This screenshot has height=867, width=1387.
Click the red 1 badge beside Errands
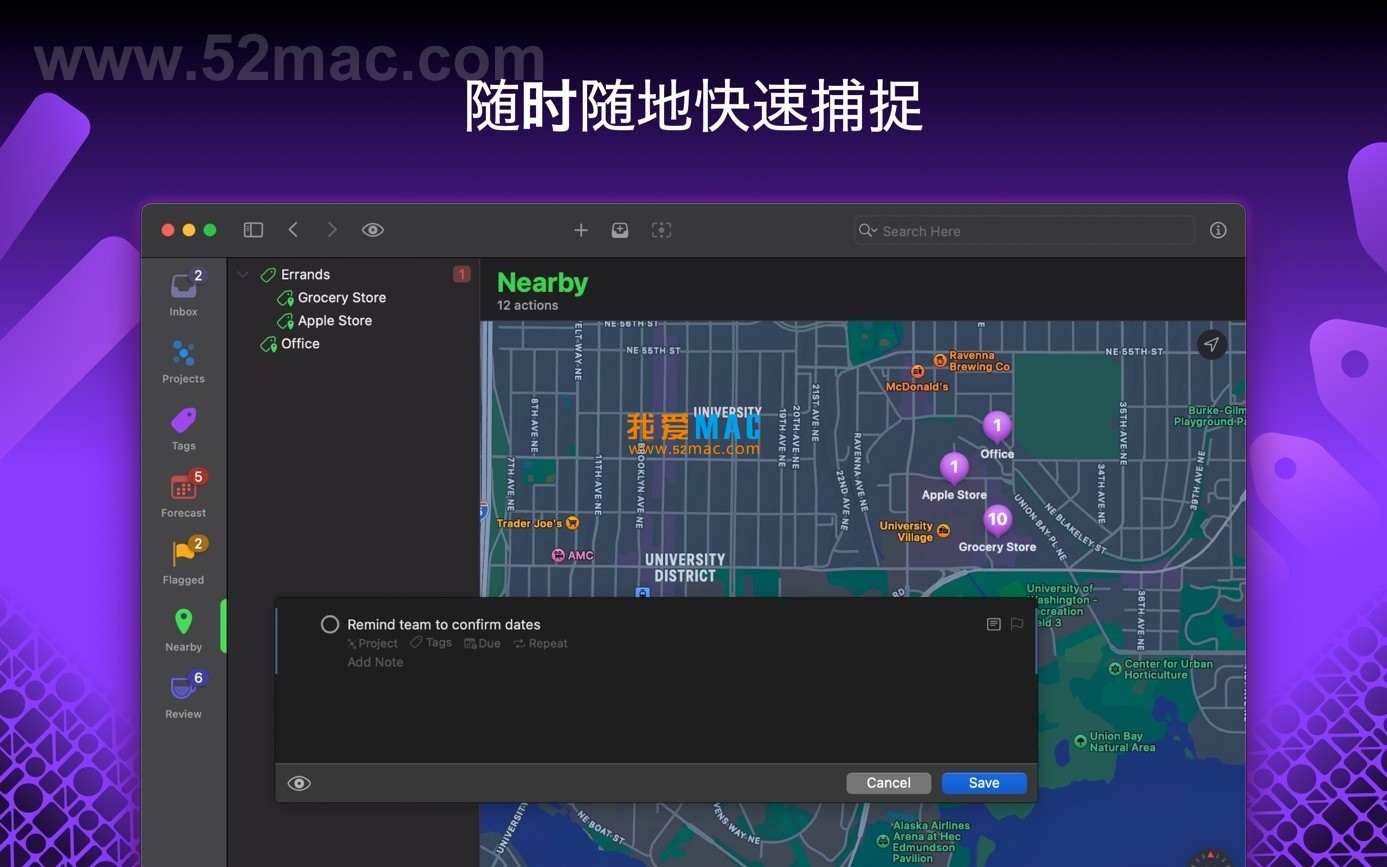point(461,274)
